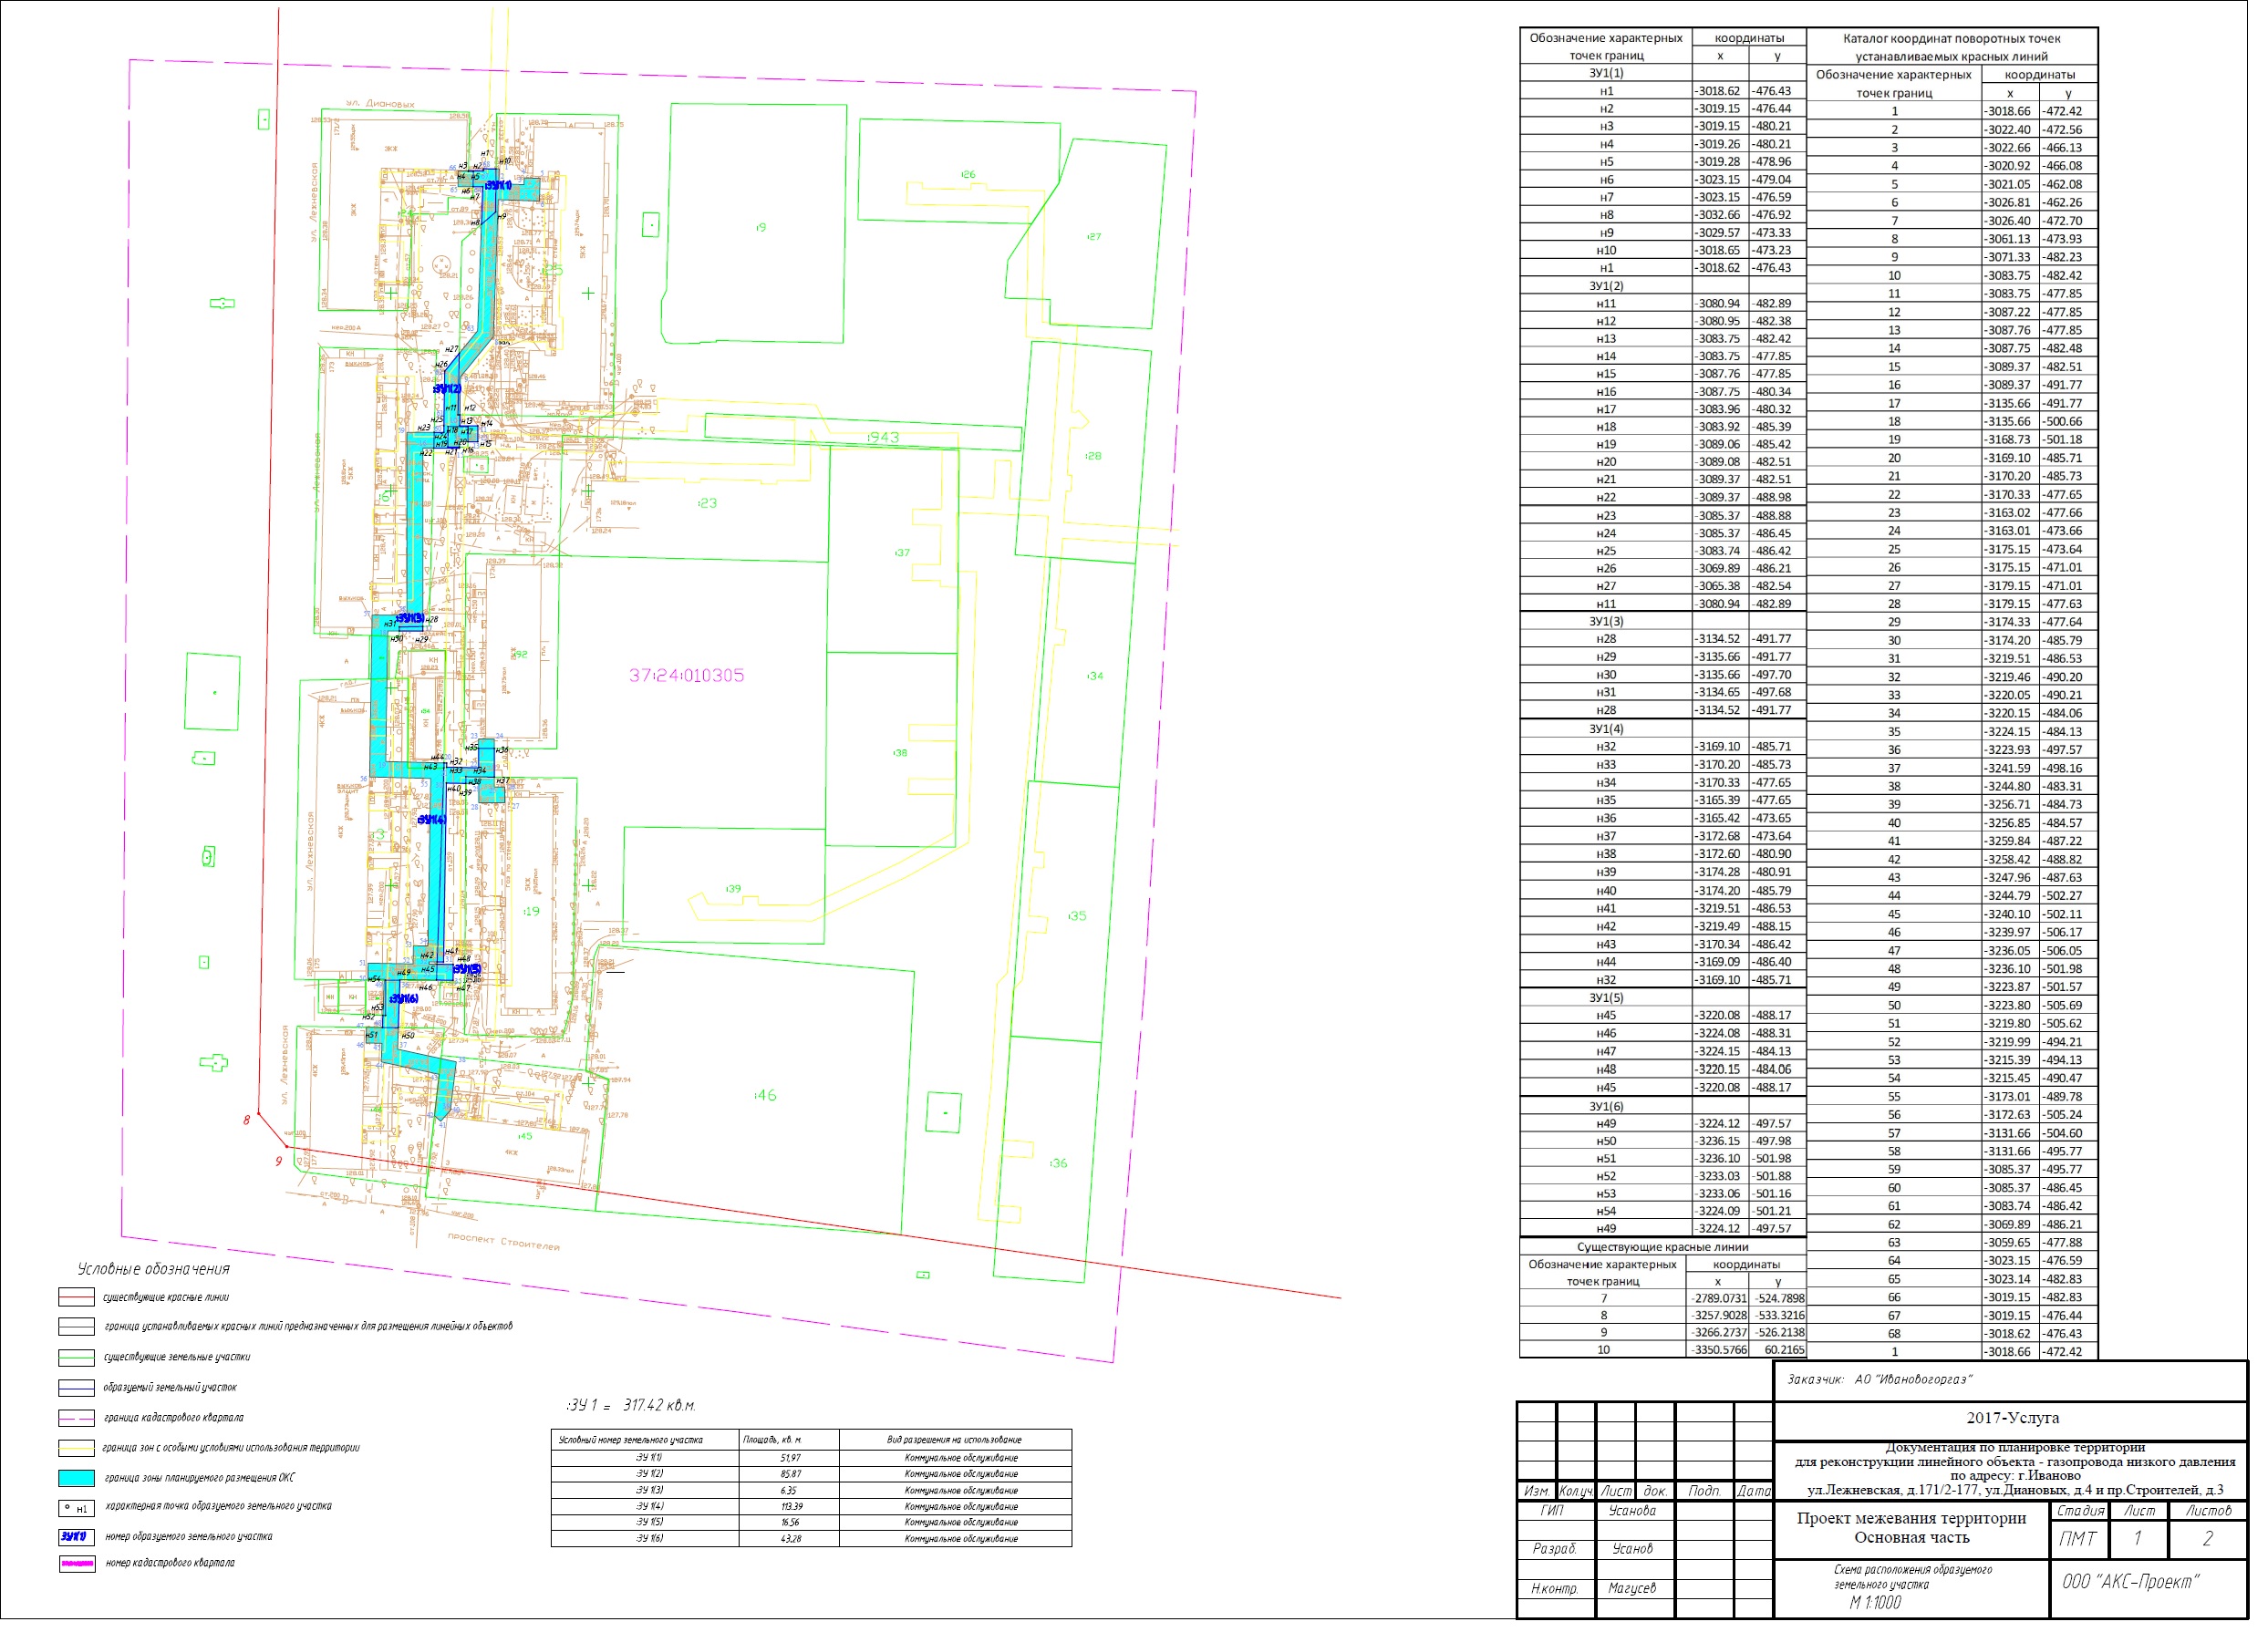2268x1632 pixels.
Task: Click the 'Вид разрешения на использование' column header
Action: 954,1440
